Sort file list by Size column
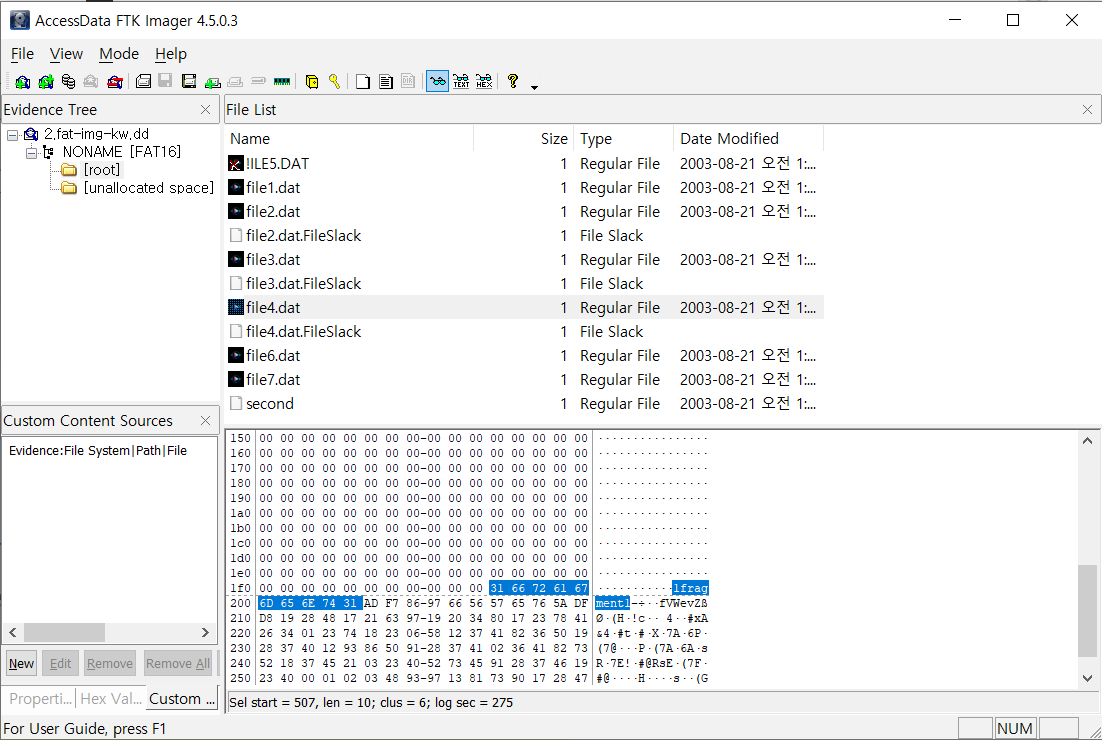The image size is (1102, 740). [x=524, y=138]
